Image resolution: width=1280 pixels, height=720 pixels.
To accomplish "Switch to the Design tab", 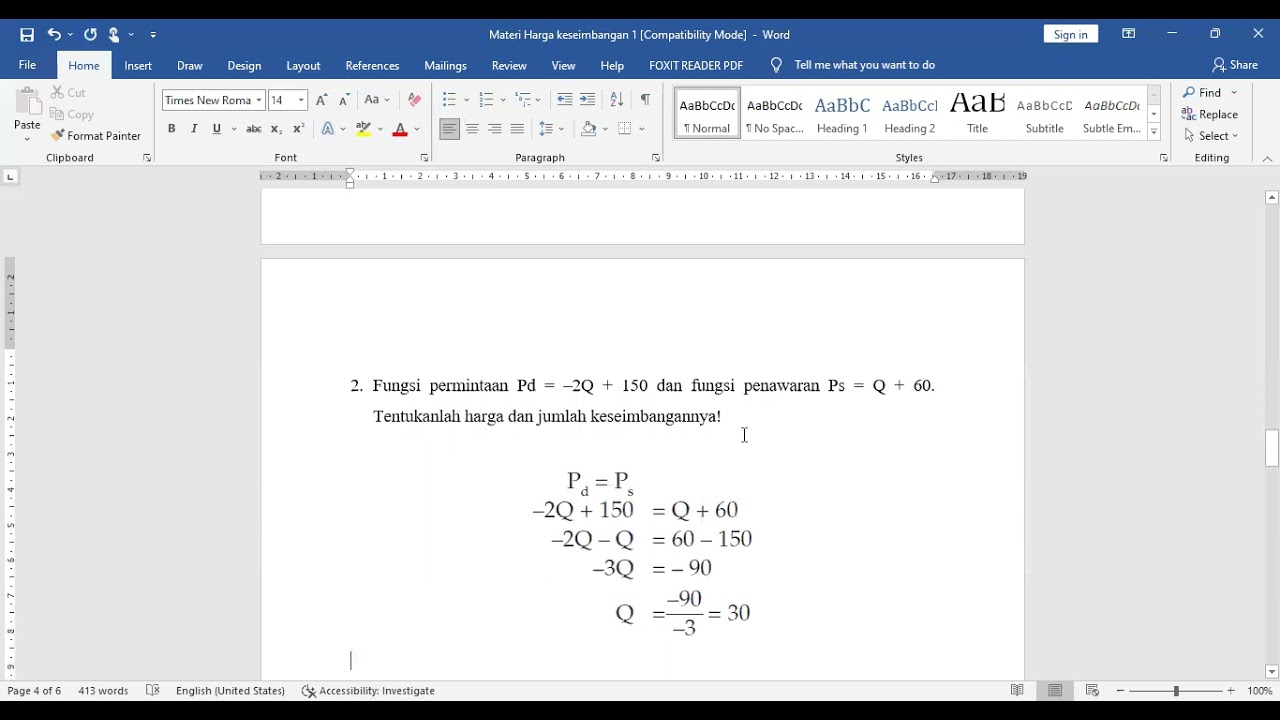I will [x=244, y=66].
